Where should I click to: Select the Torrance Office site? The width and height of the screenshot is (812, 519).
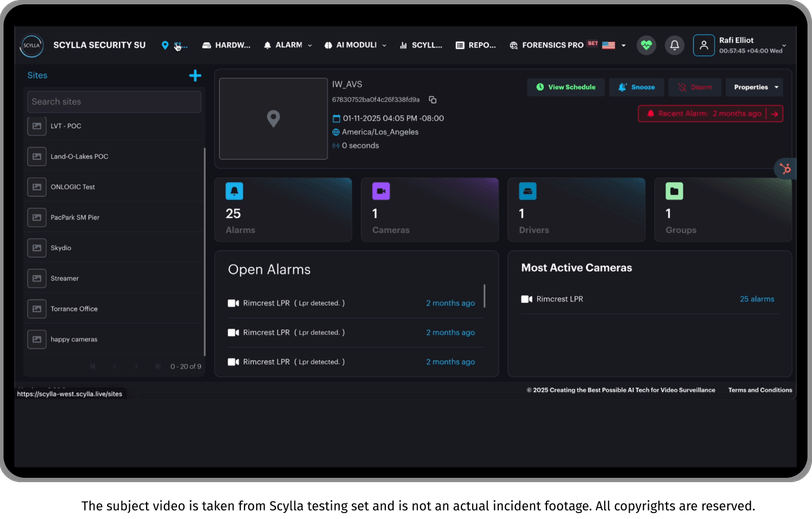(x=114, y=309)
